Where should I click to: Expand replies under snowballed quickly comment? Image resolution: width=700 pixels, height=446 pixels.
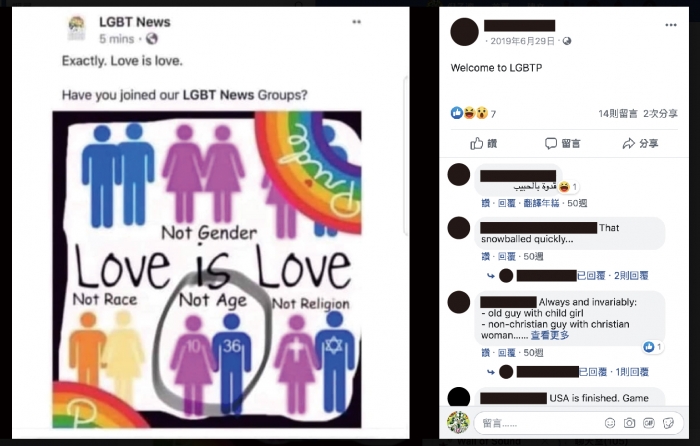click(x=612, y=275)
